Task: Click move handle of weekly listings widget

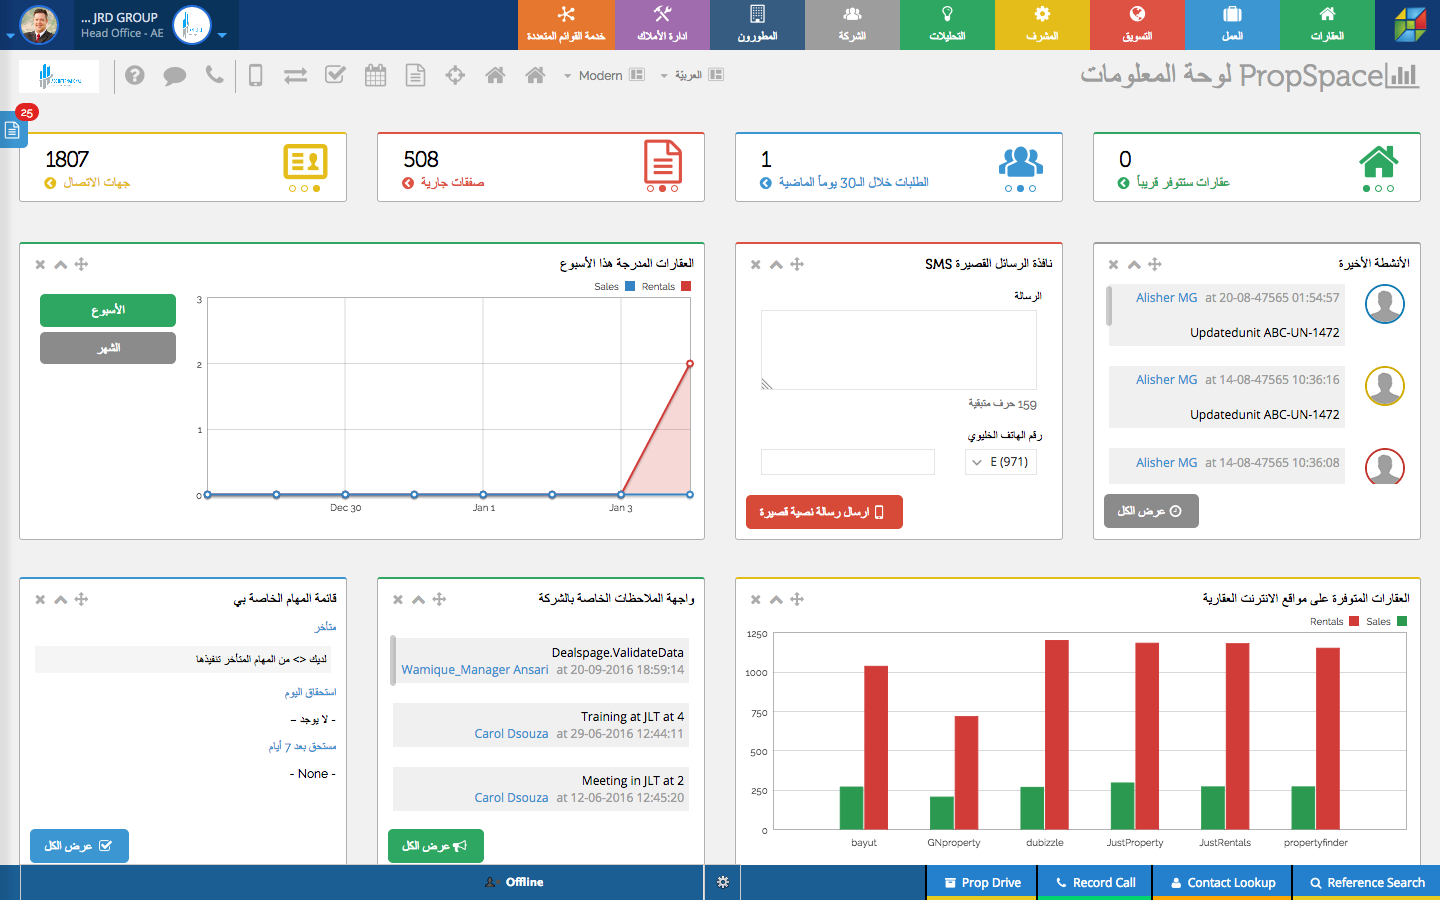Action: (x=82, y=264)
